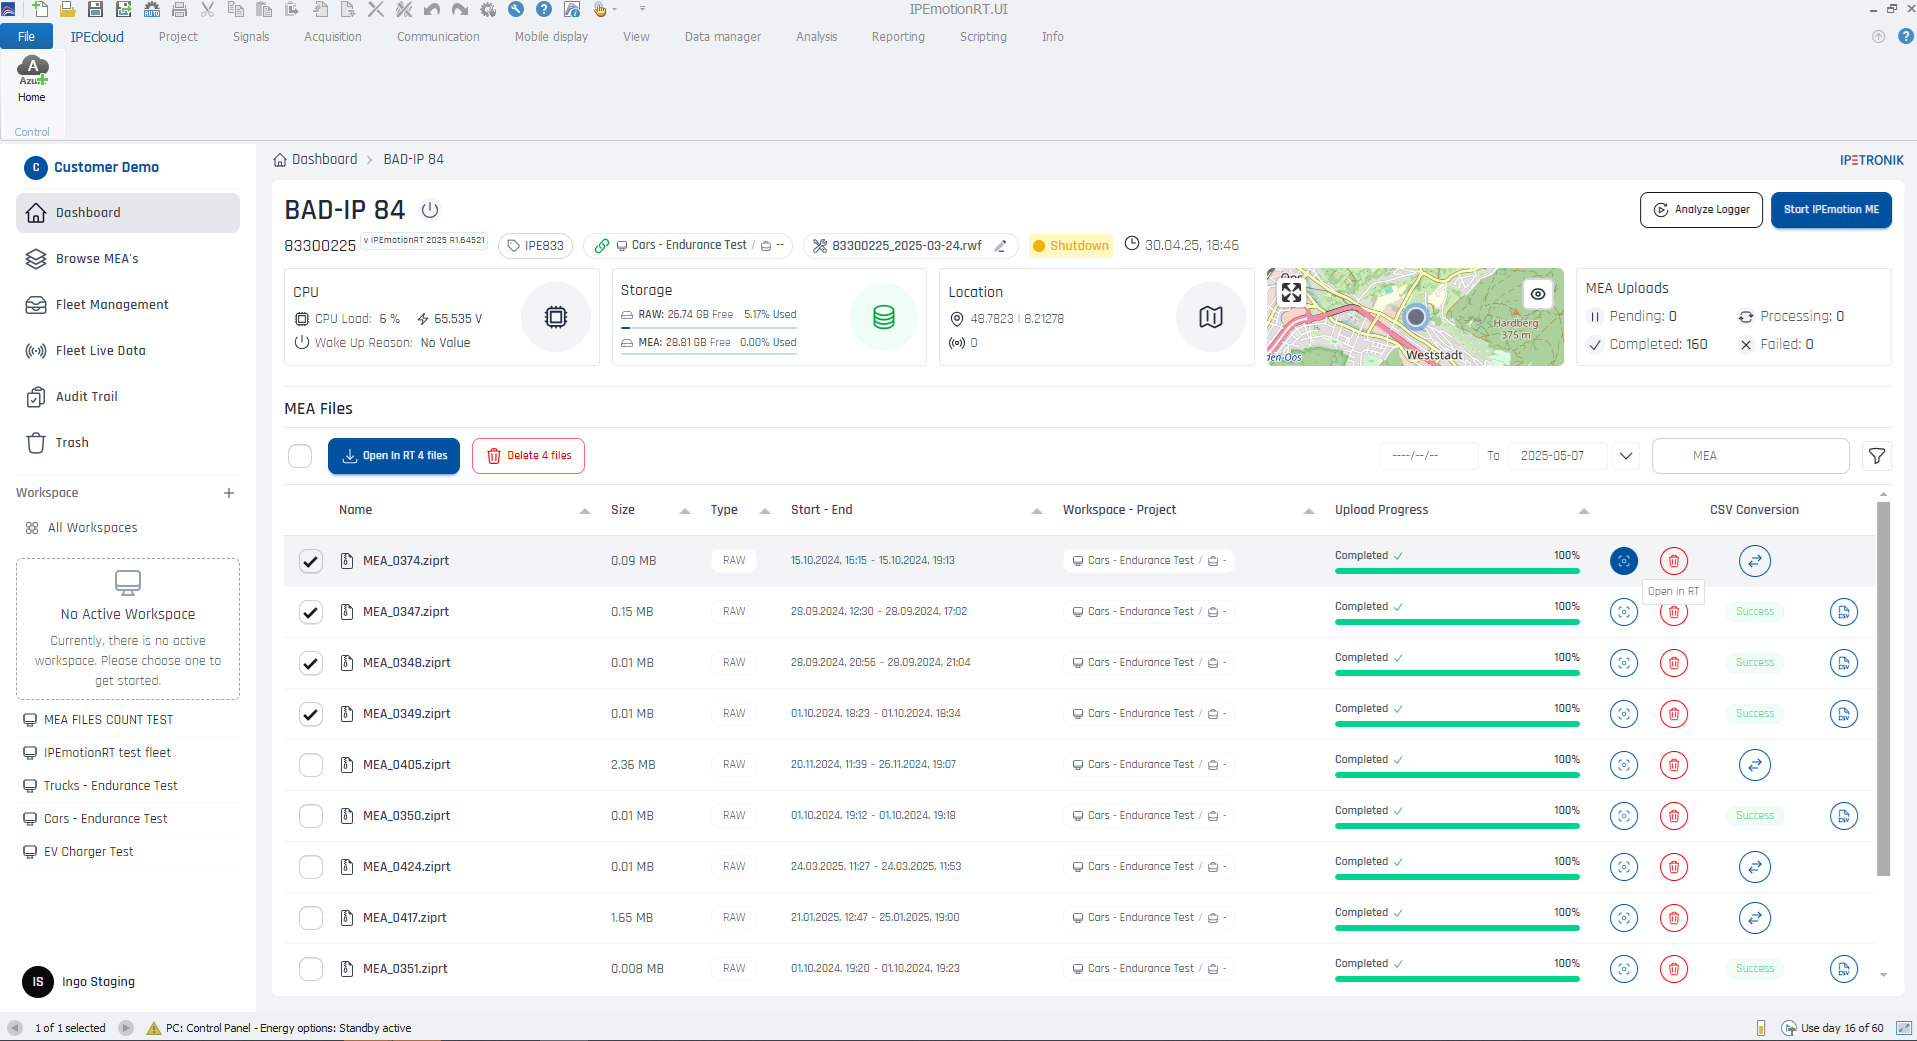Open the date range dropdown chevron
1917x1041 pixels.
(x=1626, y=456)
